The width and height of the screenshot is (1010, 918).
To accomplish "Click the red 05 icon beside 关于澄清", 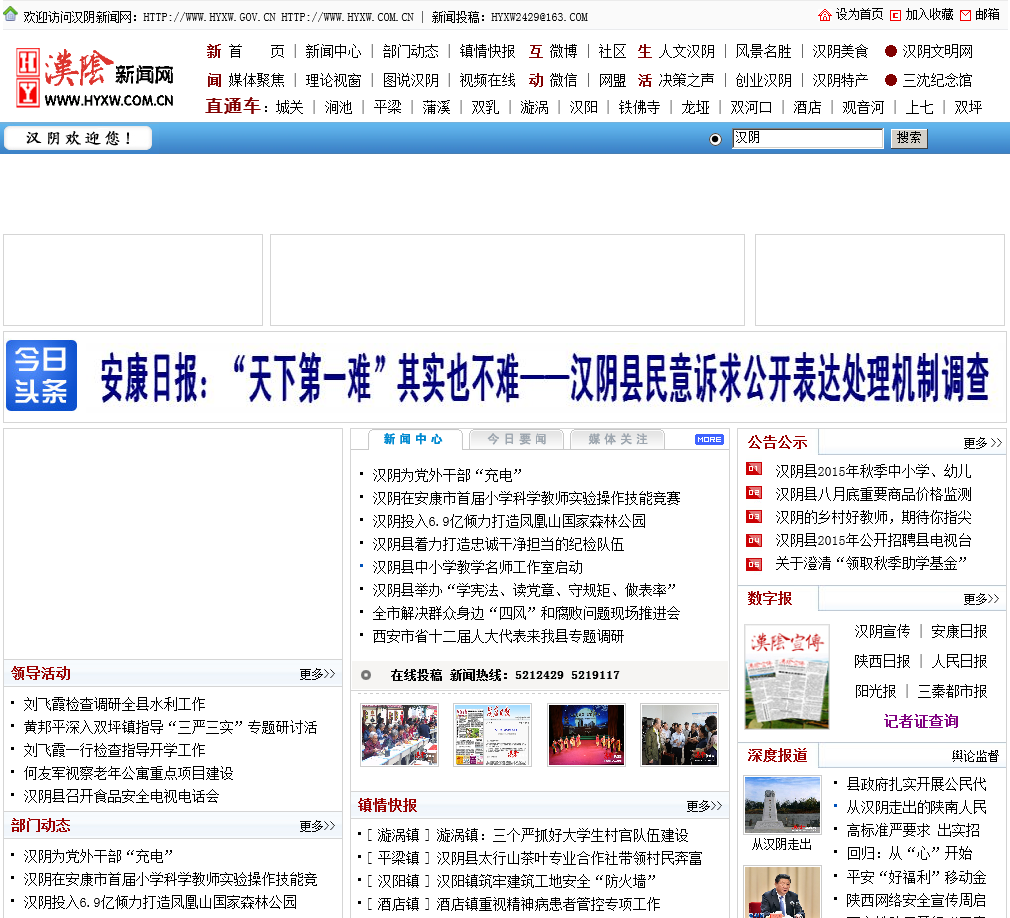I will [754, 564].
